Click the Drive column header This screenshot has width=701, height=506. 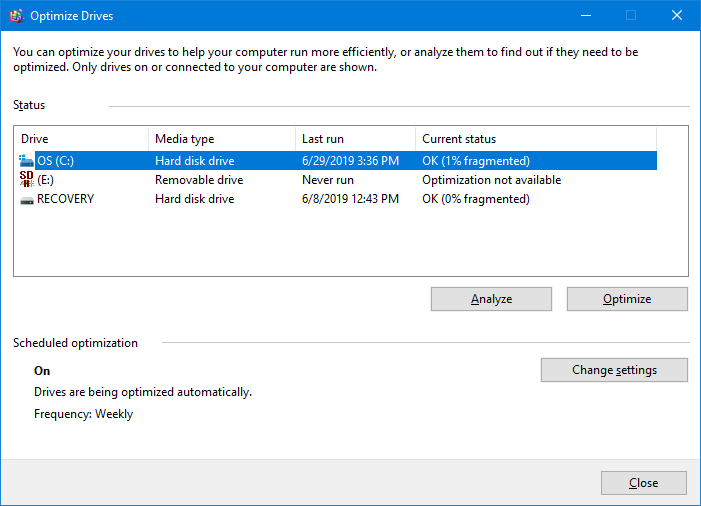[81, 139]
